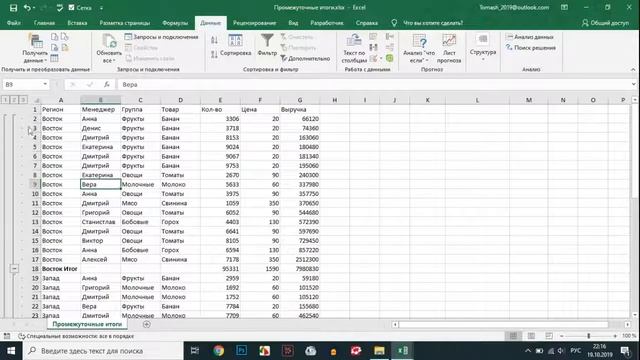
Task: Click sort ascending A-Z icon
Action: 214,40
